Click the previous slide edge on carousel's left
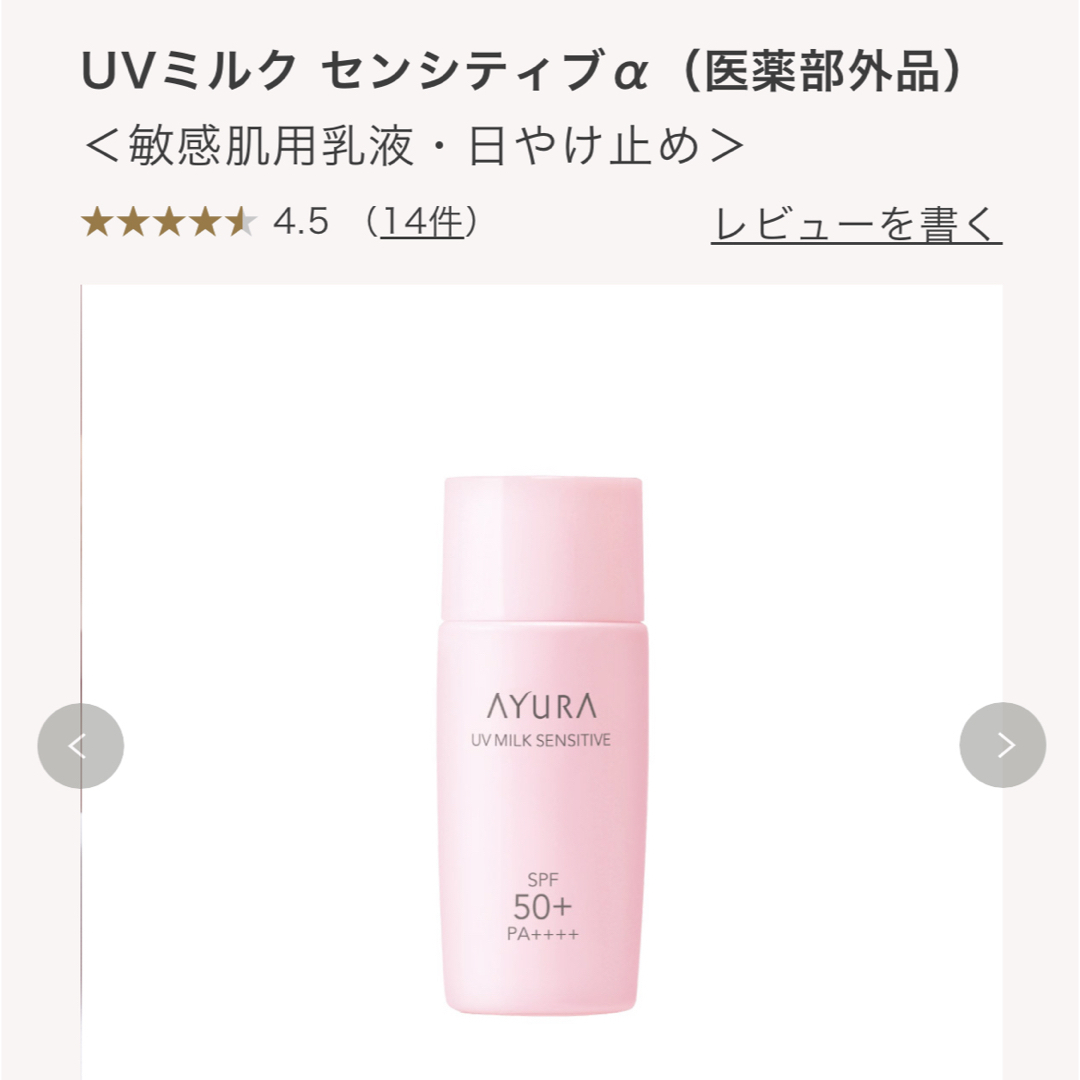Screen dimensions: 1080x1080 pos(81,682)
